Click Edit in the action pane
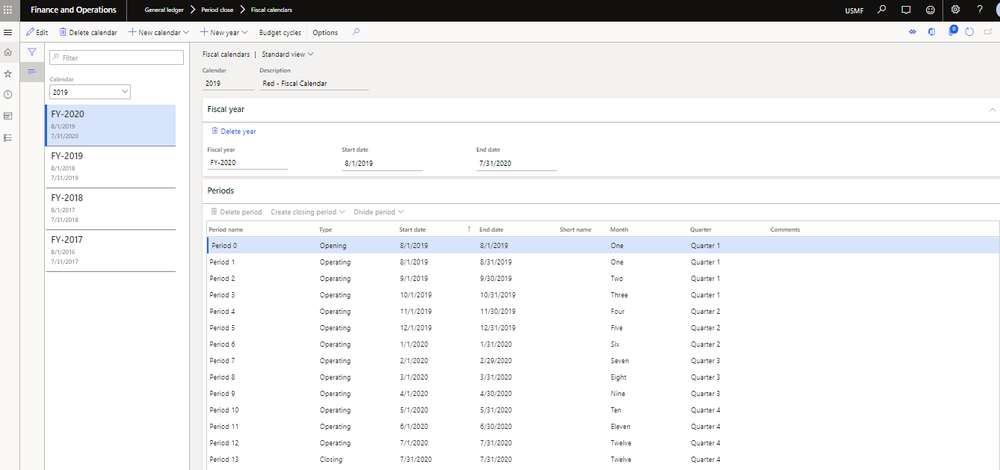The image size is (1000, 470). click(x=37, y=32)
